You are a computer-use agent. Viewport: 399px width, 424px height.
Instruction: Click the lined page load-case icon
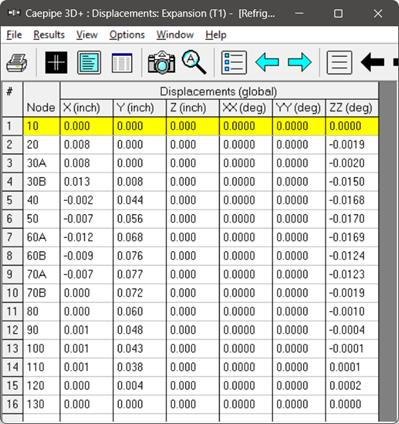(339, 62)
